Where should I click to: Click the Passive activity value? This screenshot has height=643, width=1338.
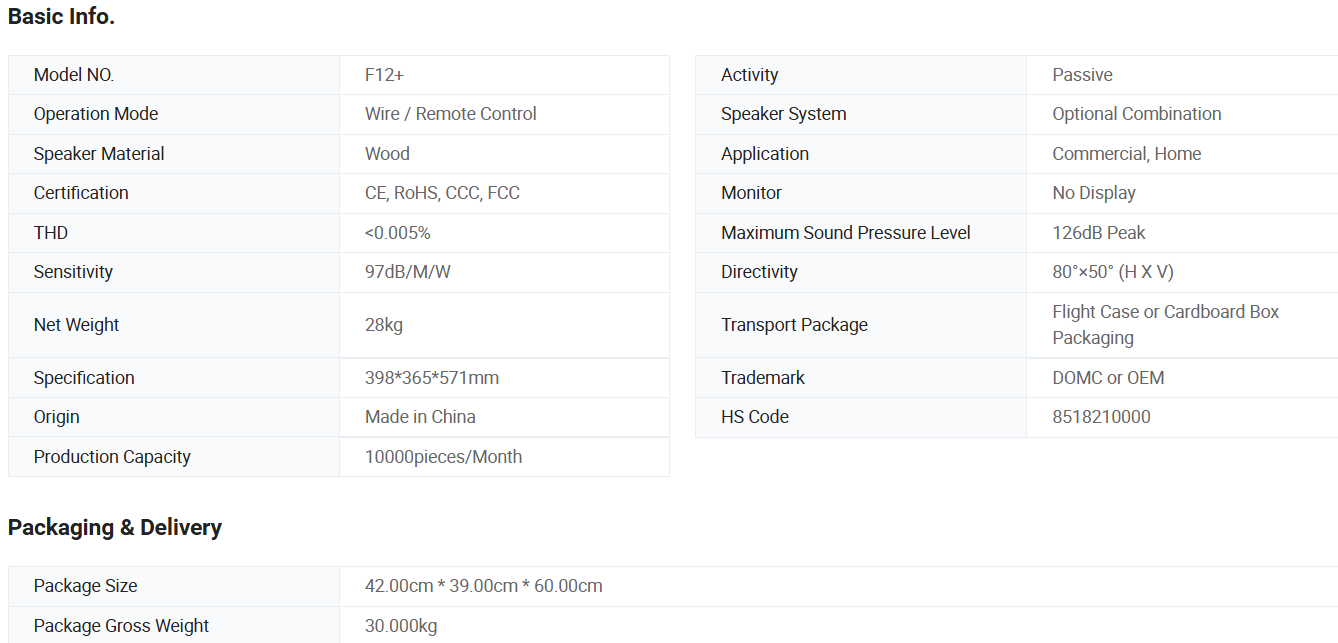coord(1082,75)
